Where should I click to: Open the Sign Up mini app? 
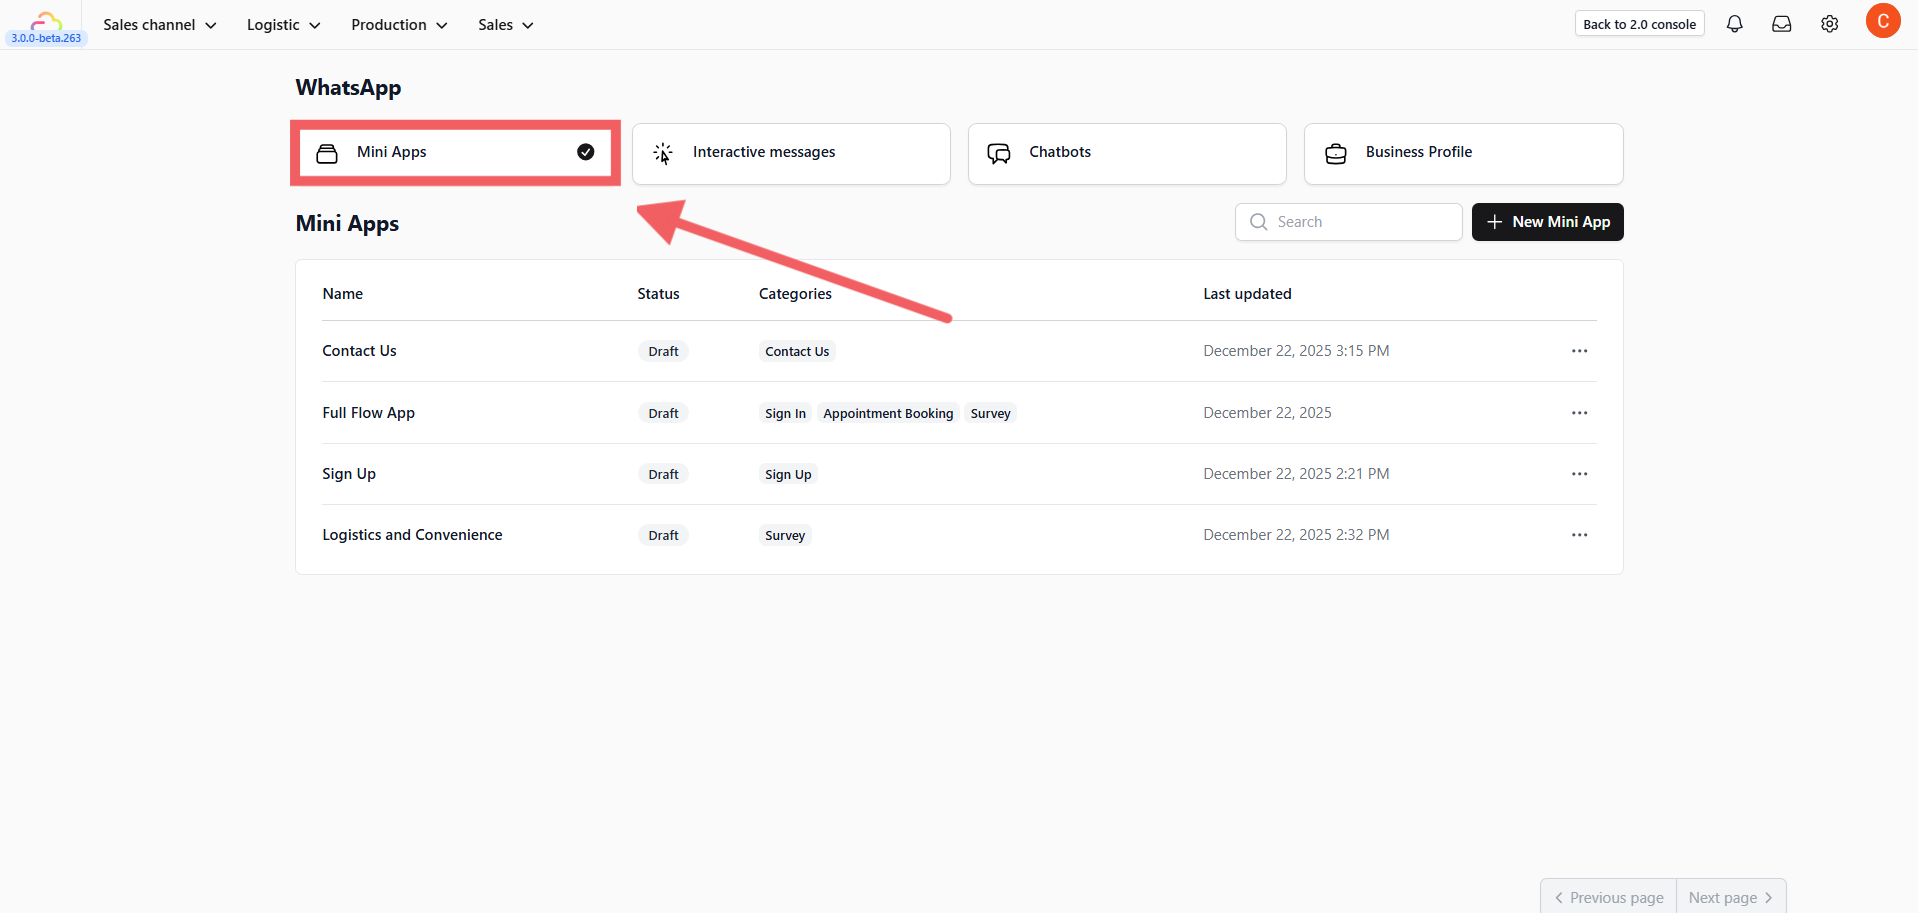tap(349, 474)
